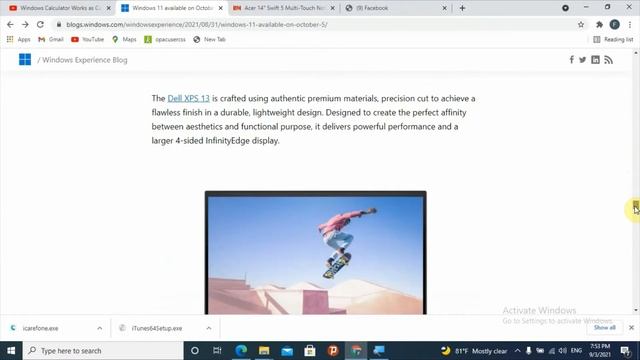
Task: Open the Chrome profile avatar
Action: pos(615,24)
